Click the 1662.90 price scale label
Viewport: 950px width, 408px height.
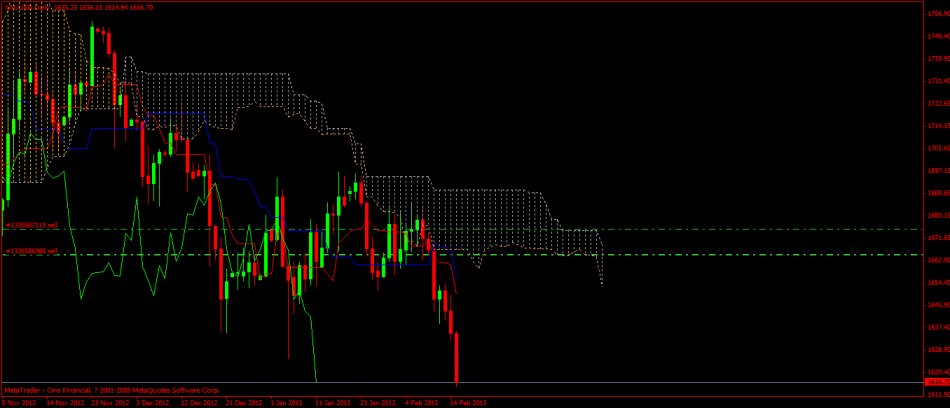(936, 260)
